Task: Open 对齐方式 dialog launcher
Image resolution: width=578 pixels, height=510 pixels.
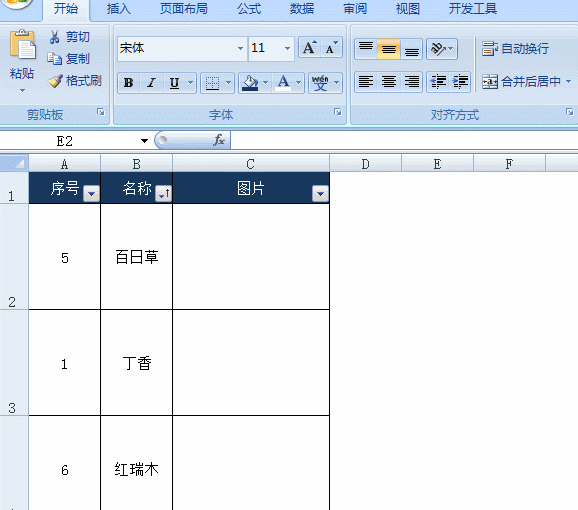Action: (x=570, y=112)
